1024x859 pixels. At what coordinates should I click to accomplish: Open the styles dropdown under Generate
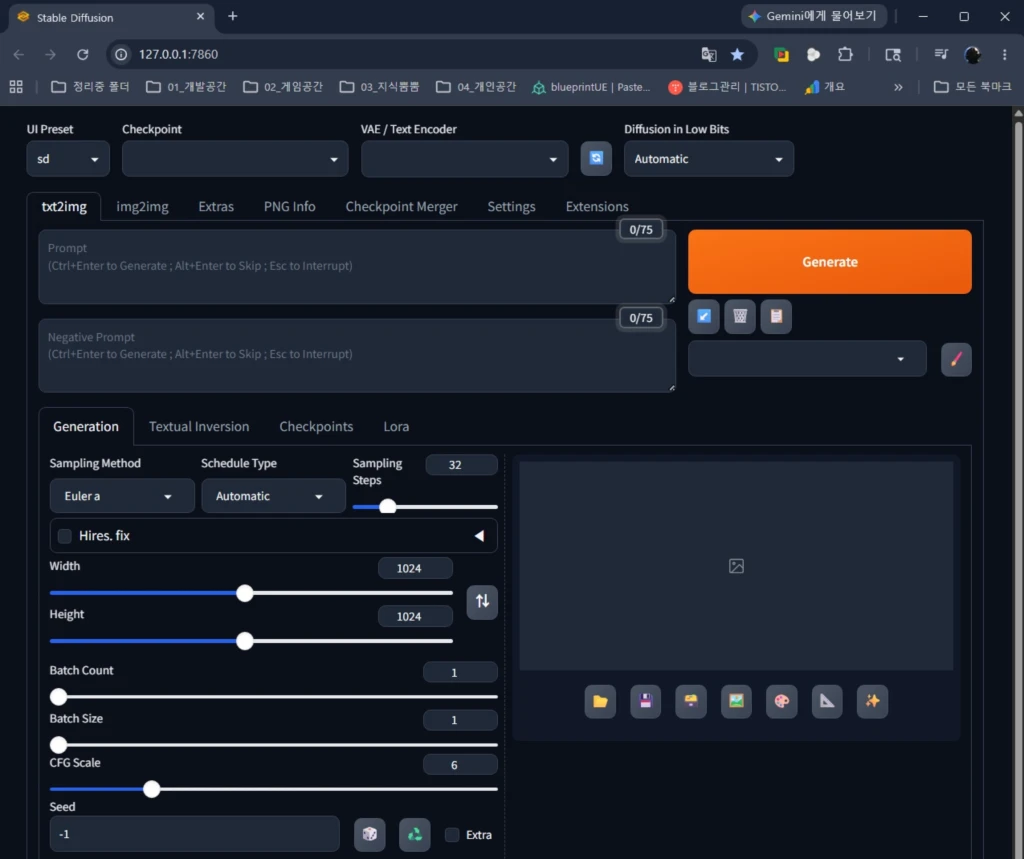[x=807, y=359]
